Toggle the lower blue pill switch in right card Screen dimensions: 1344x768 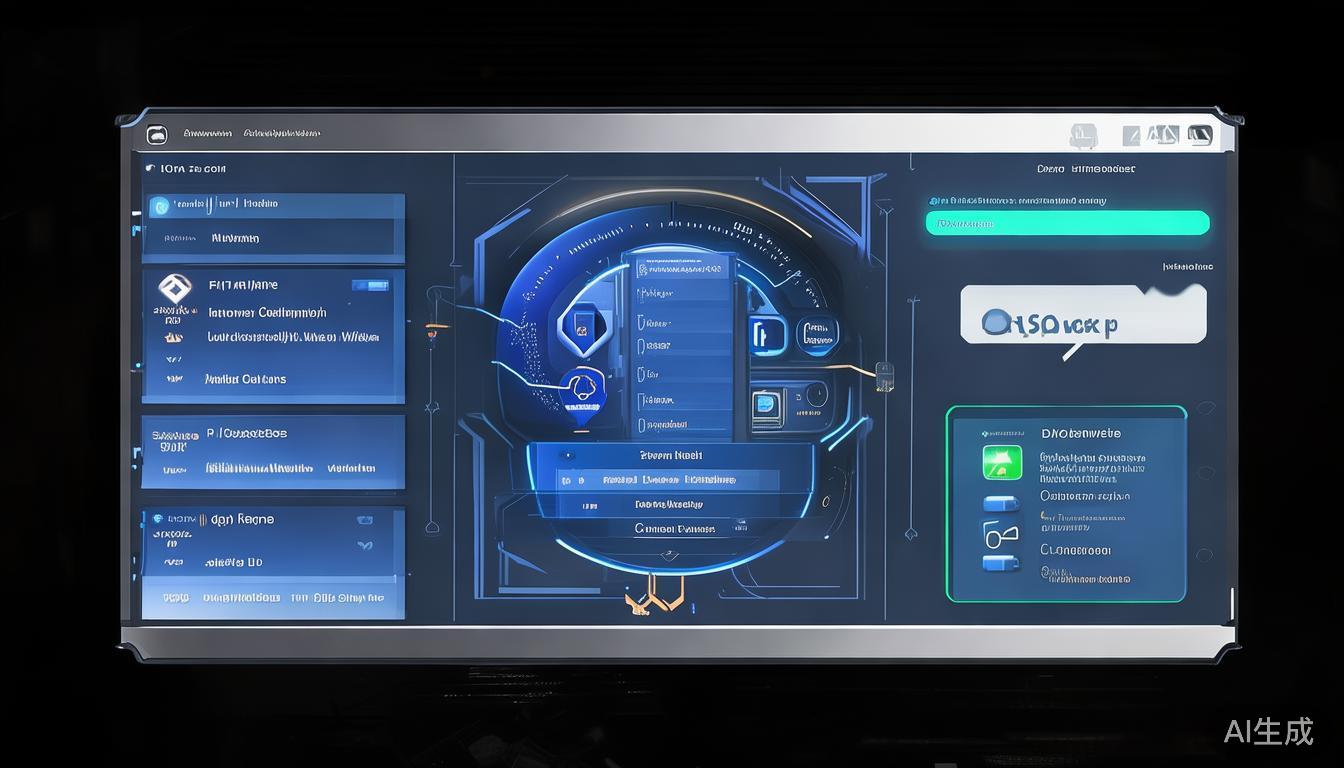pos(1000,564)
